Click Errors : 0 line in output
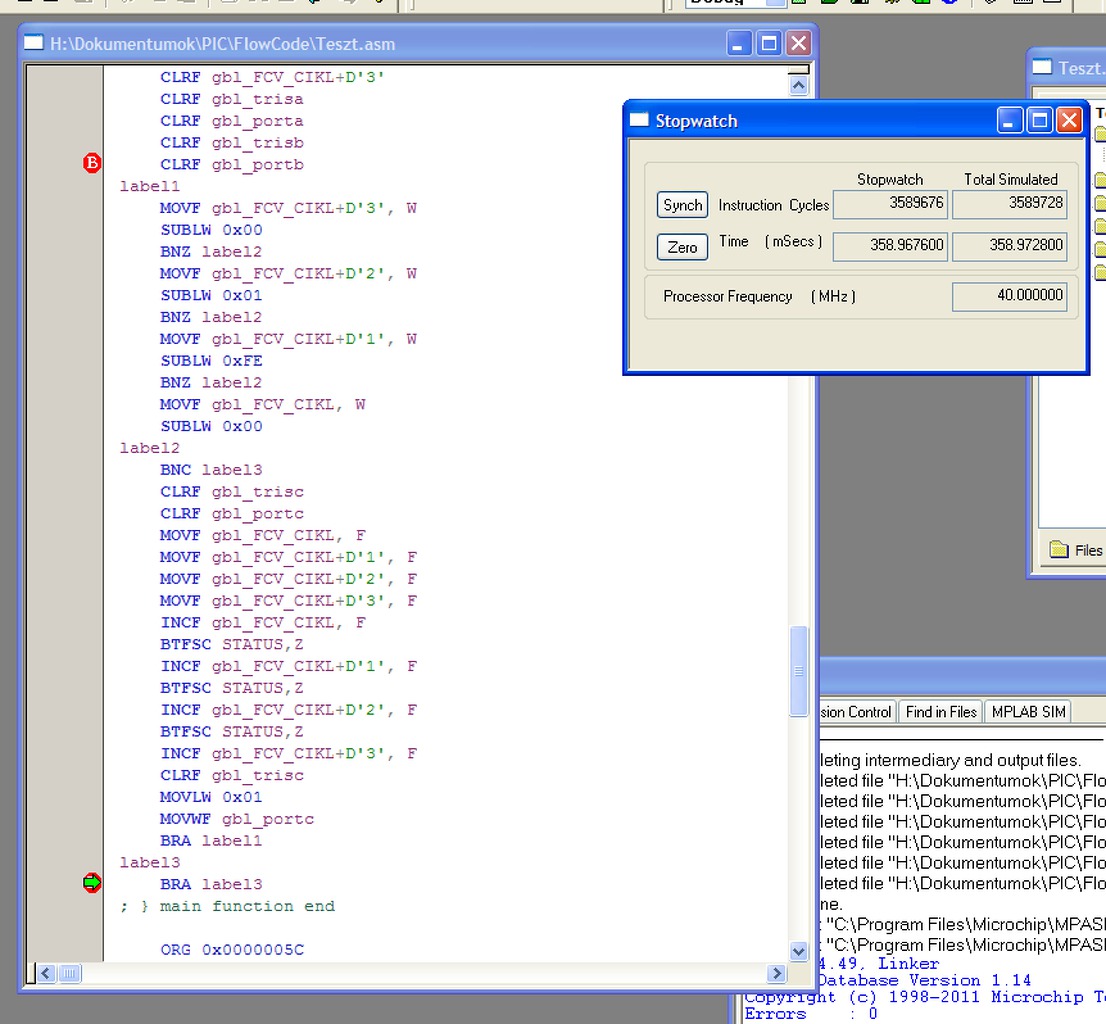1106x1024 pixels. click(811, 1014)
